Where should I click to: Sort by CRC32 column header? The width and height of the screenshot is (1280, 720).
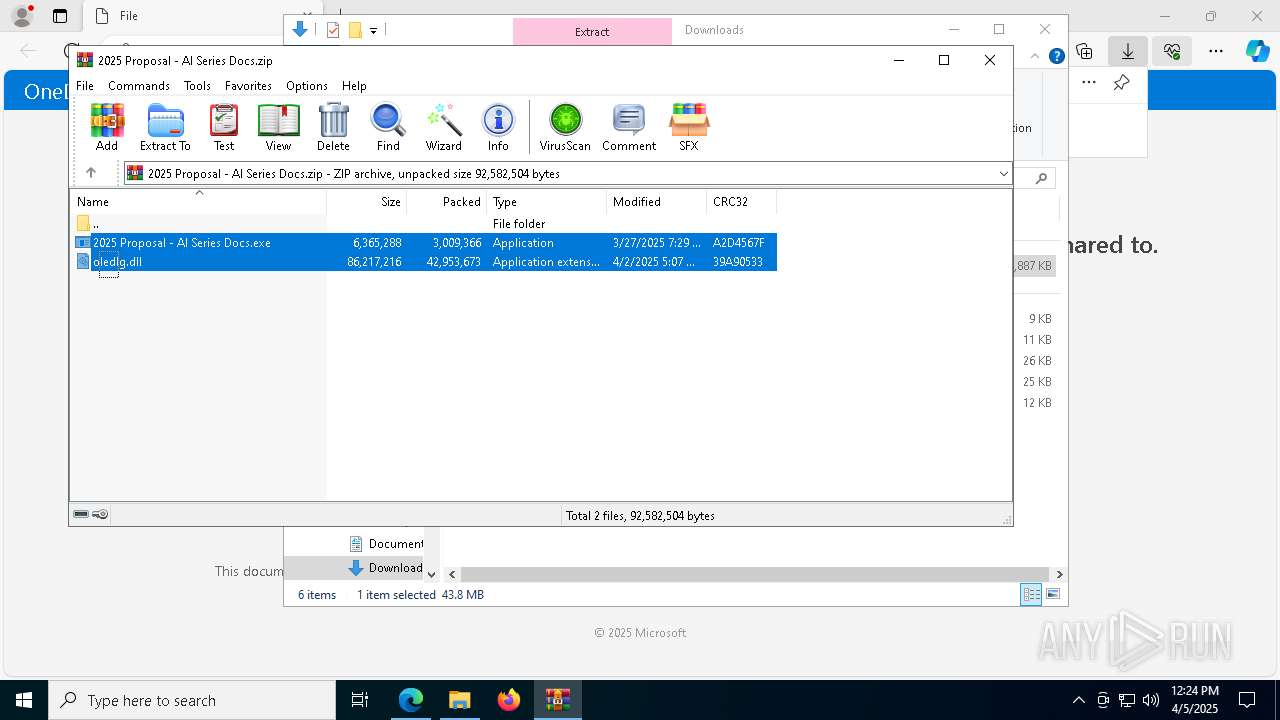click(741, 202)
